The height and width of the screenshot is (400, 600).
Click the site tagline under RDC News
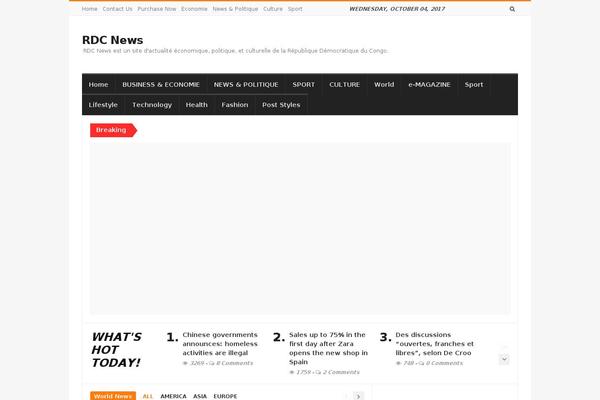coord(235,51)
